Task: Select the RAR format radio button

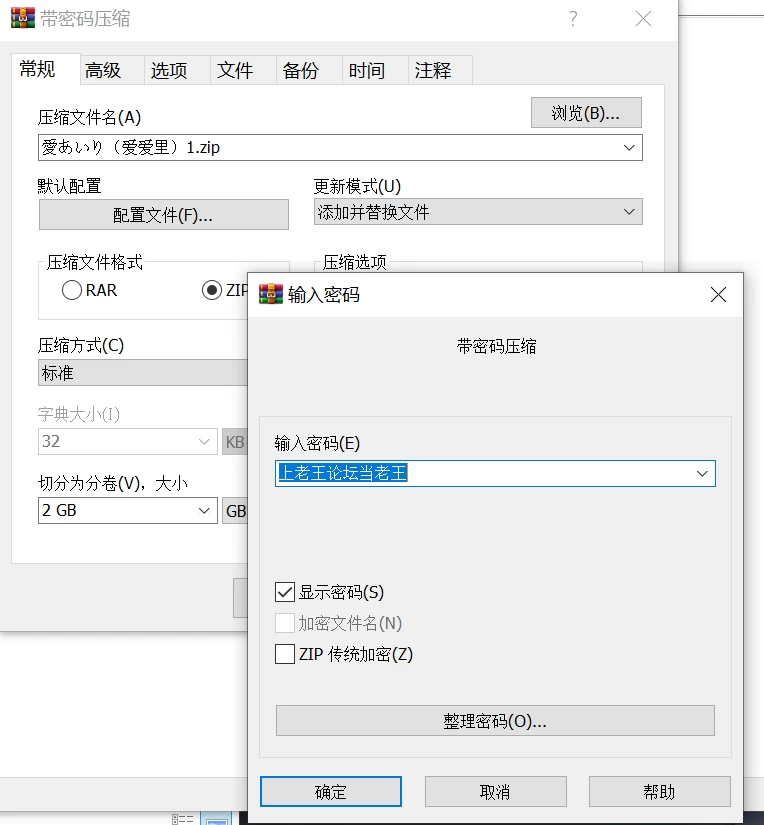Action: (72, 290)
